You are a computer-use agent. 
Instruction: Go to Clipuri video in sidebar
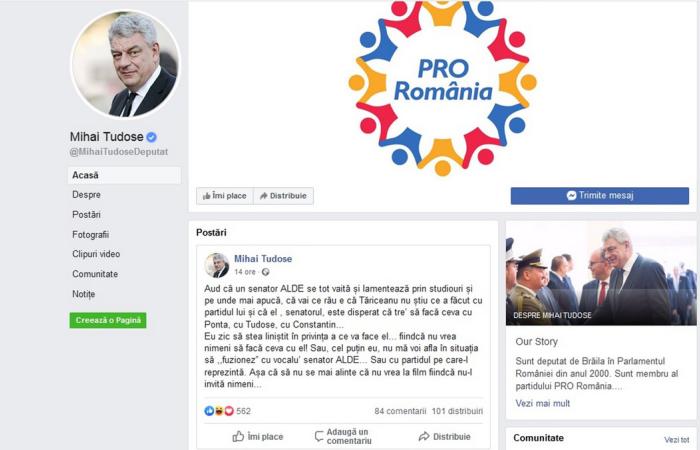(96, 254)
